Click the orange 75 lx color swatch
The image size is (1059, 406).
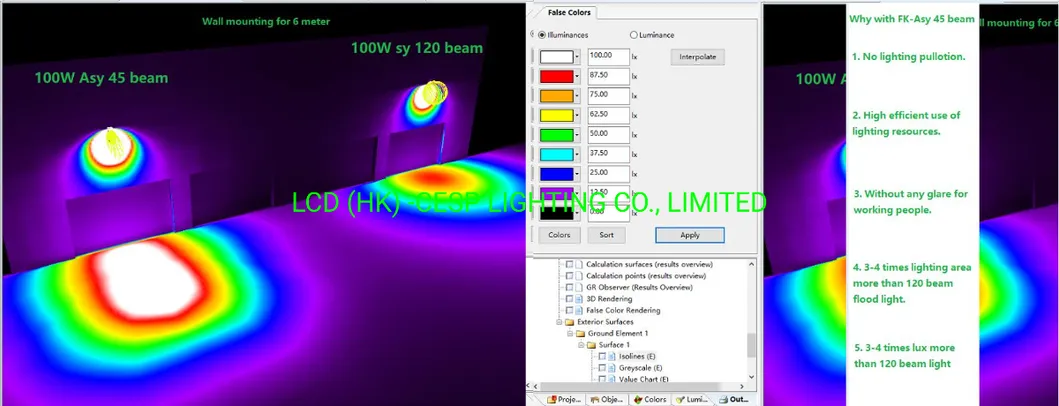pyautogui.click(x=557, y=96)
